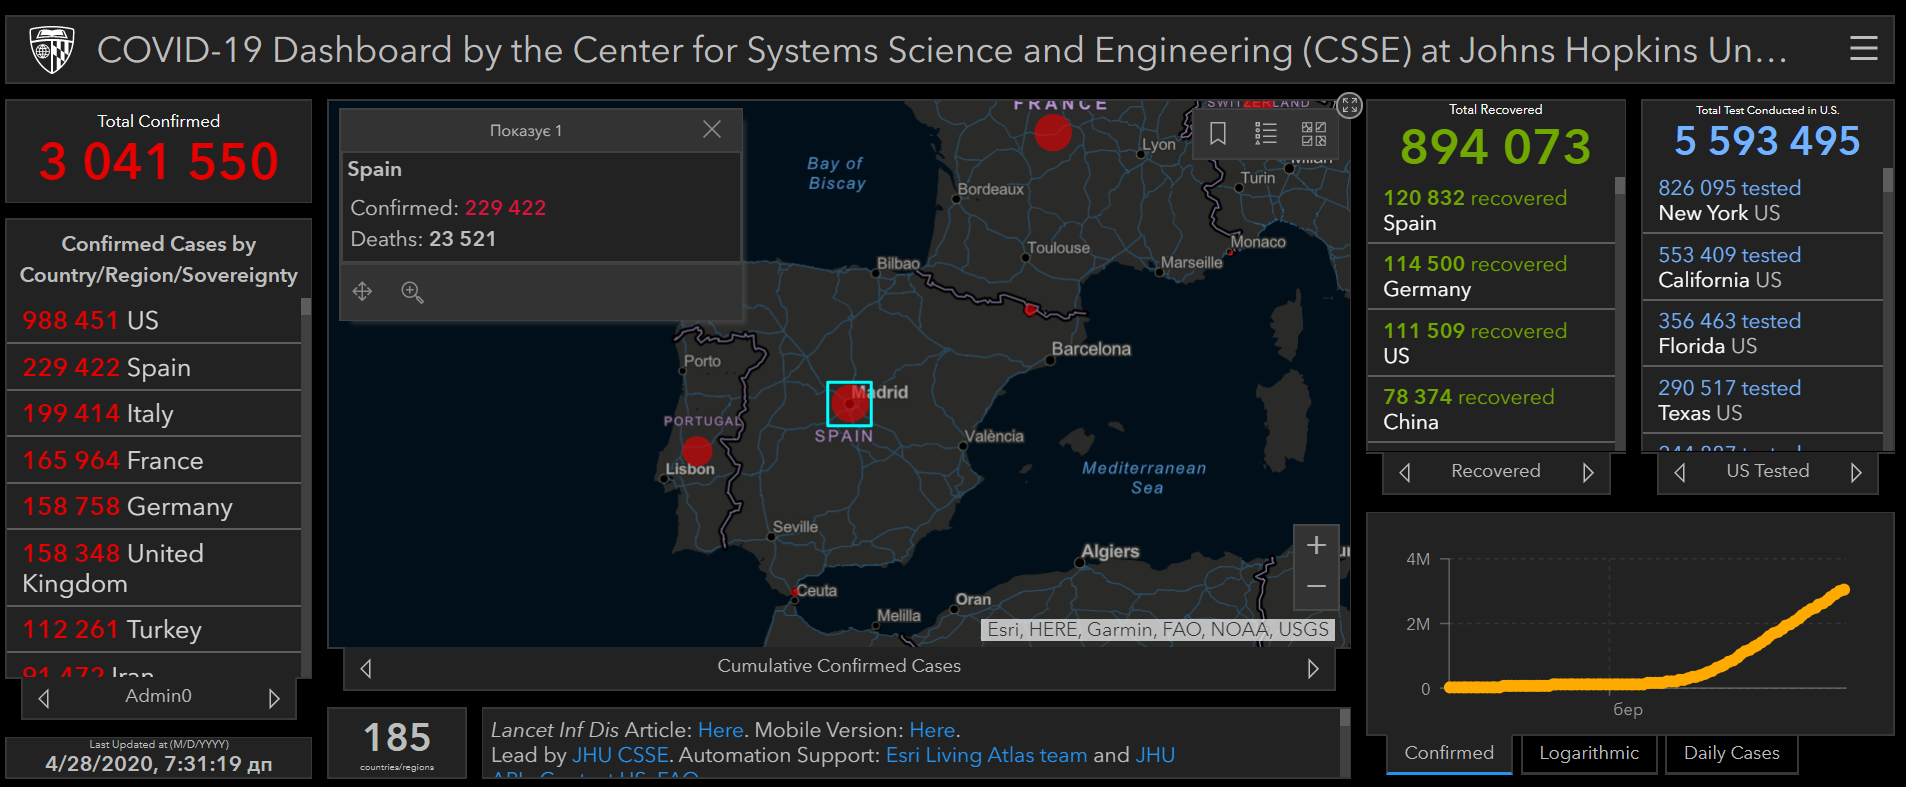
Task: Switch to the Logarithmic chart tab
Action: (1589, 753)
